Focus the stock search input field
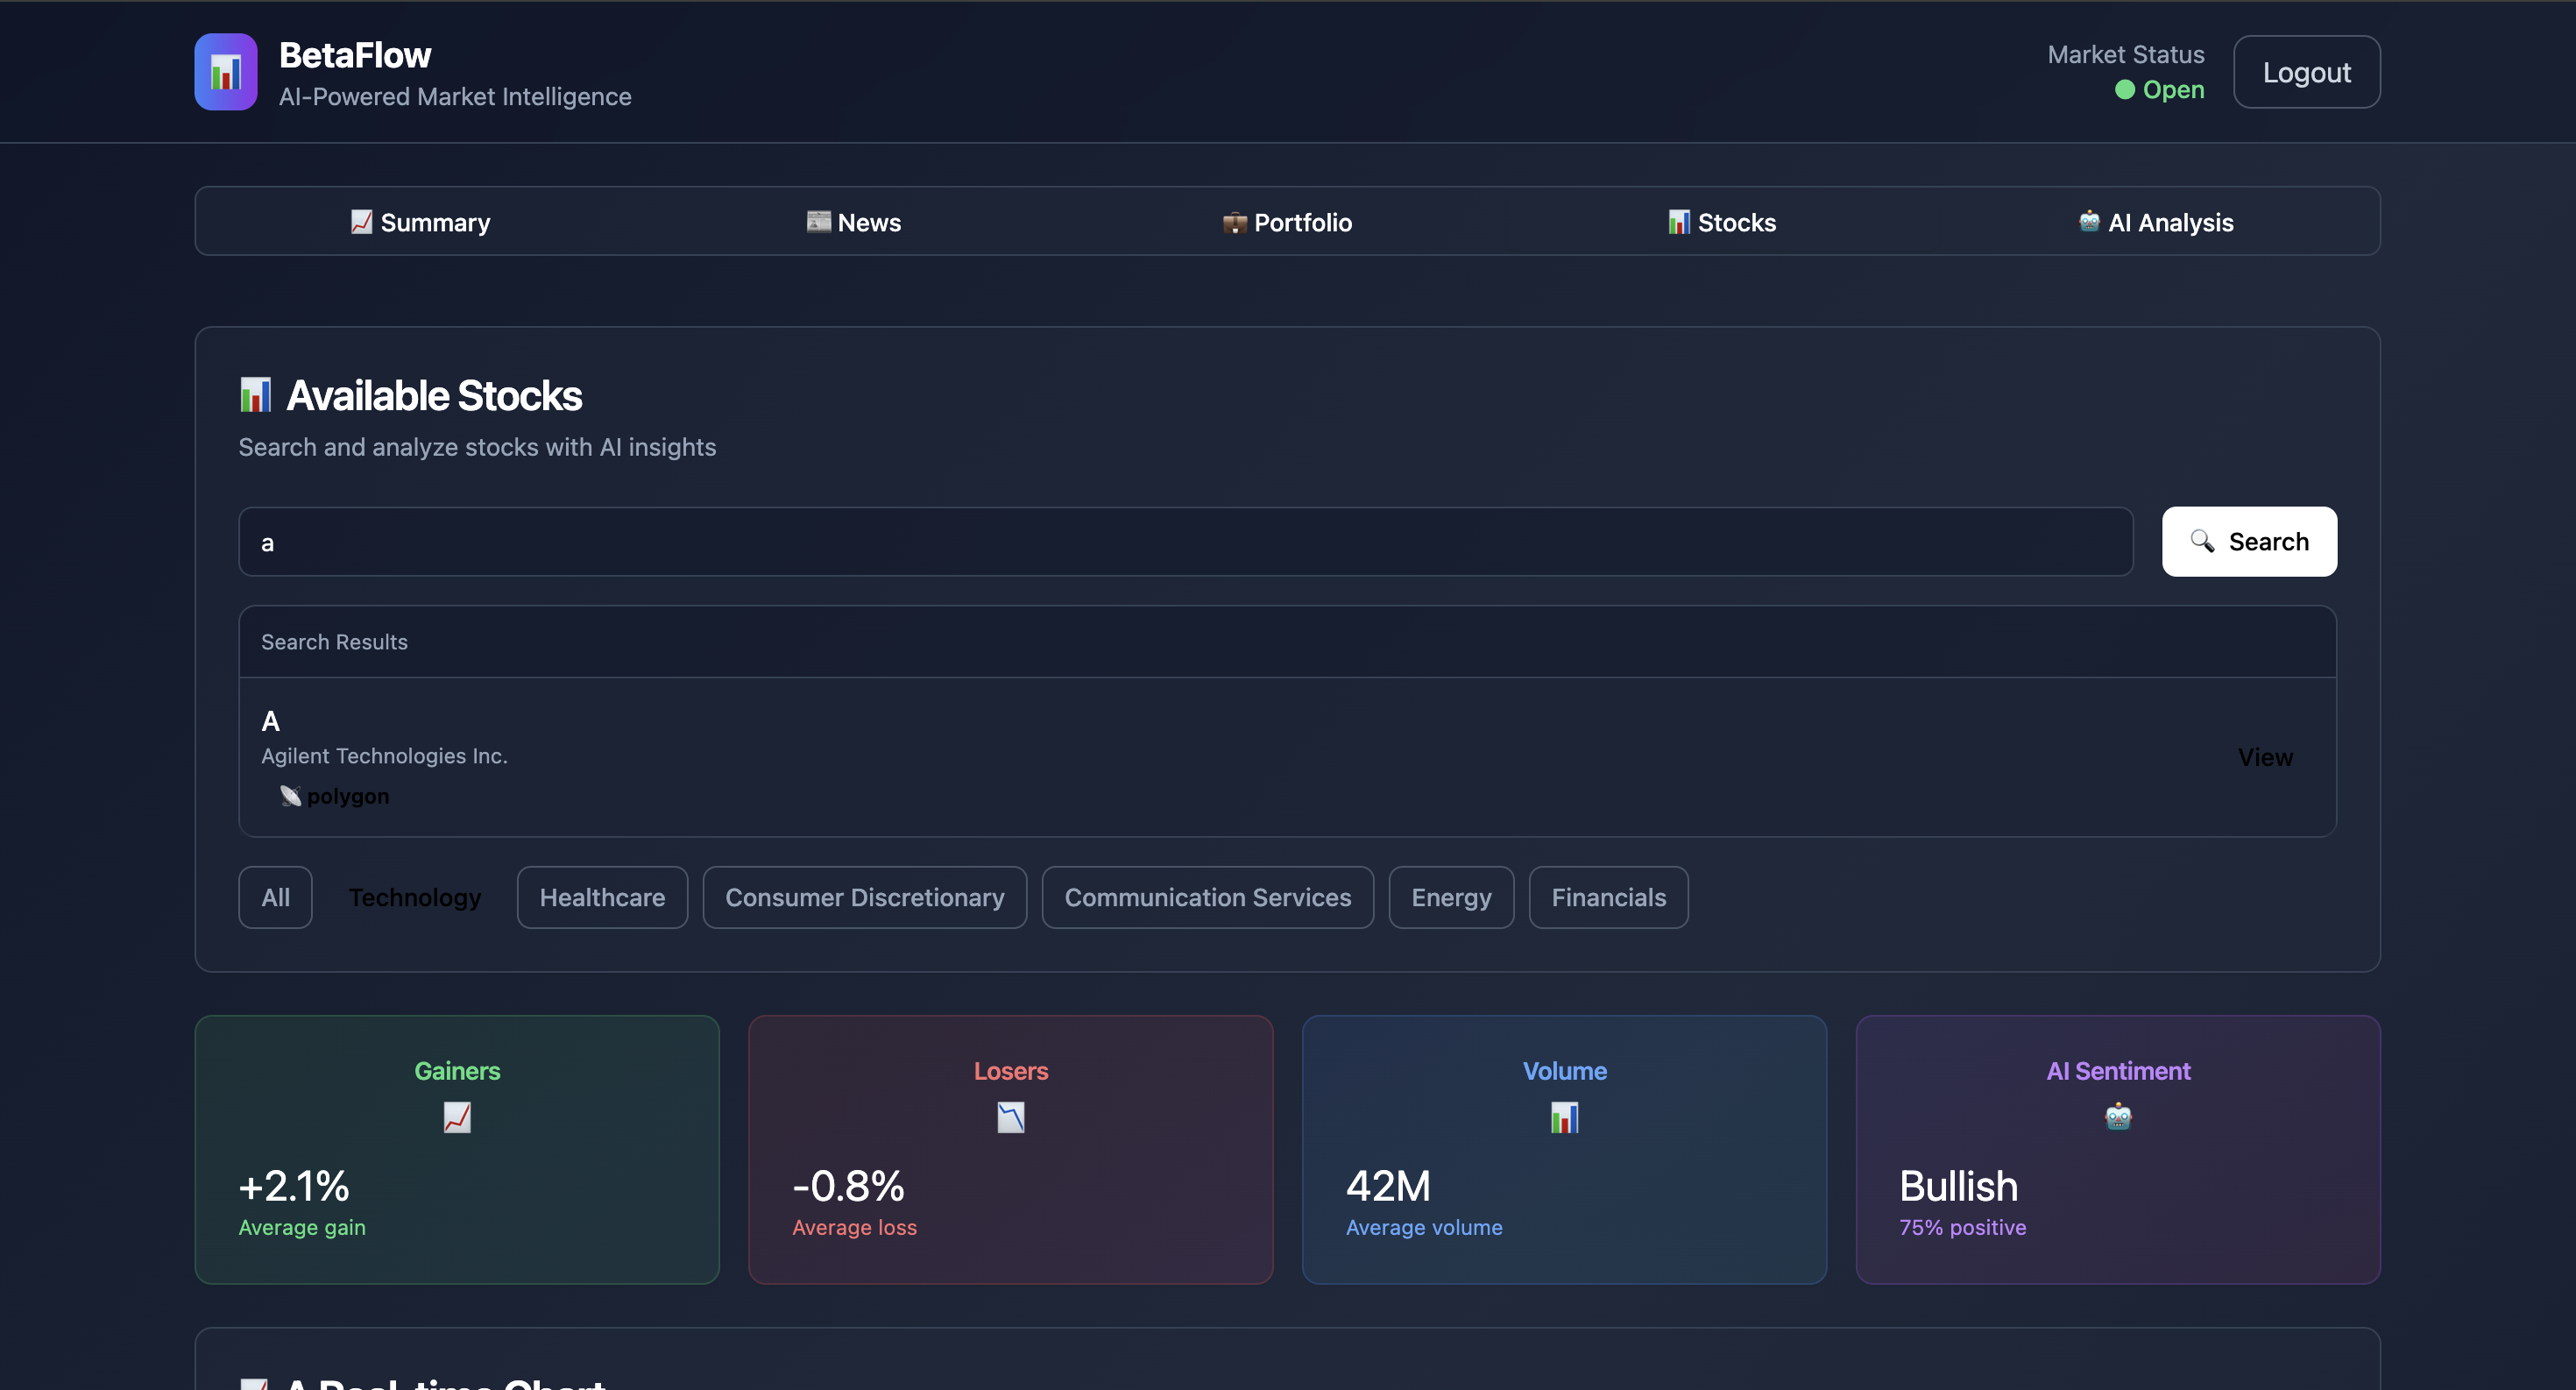Image resolution: width=2576 pixels, height=1390 pixels. pyautogui.click(x=1185, y=542)
